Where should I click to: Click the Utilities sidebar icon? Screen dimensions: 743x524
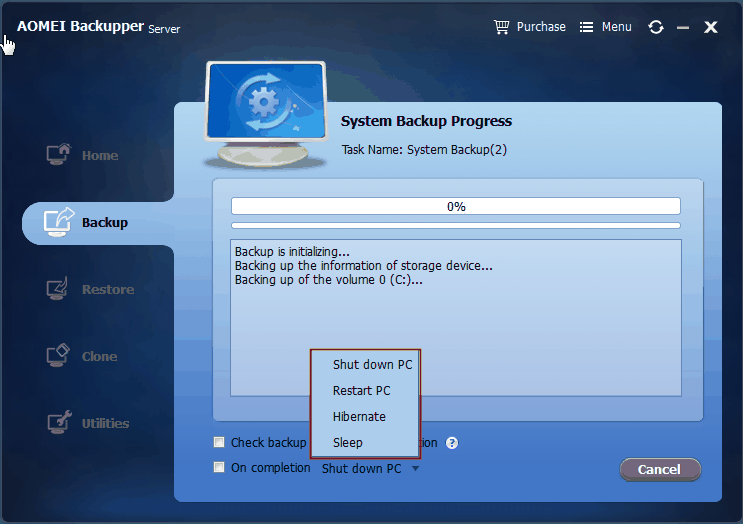59,423
